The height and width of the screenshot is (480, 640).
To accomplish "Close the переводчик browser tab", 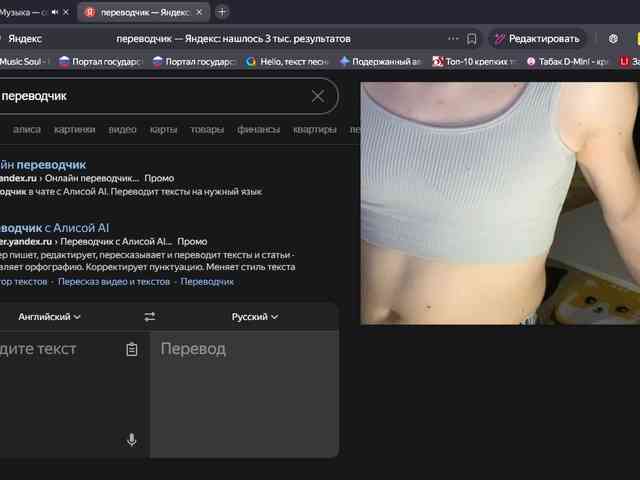I will click(201, 12).
